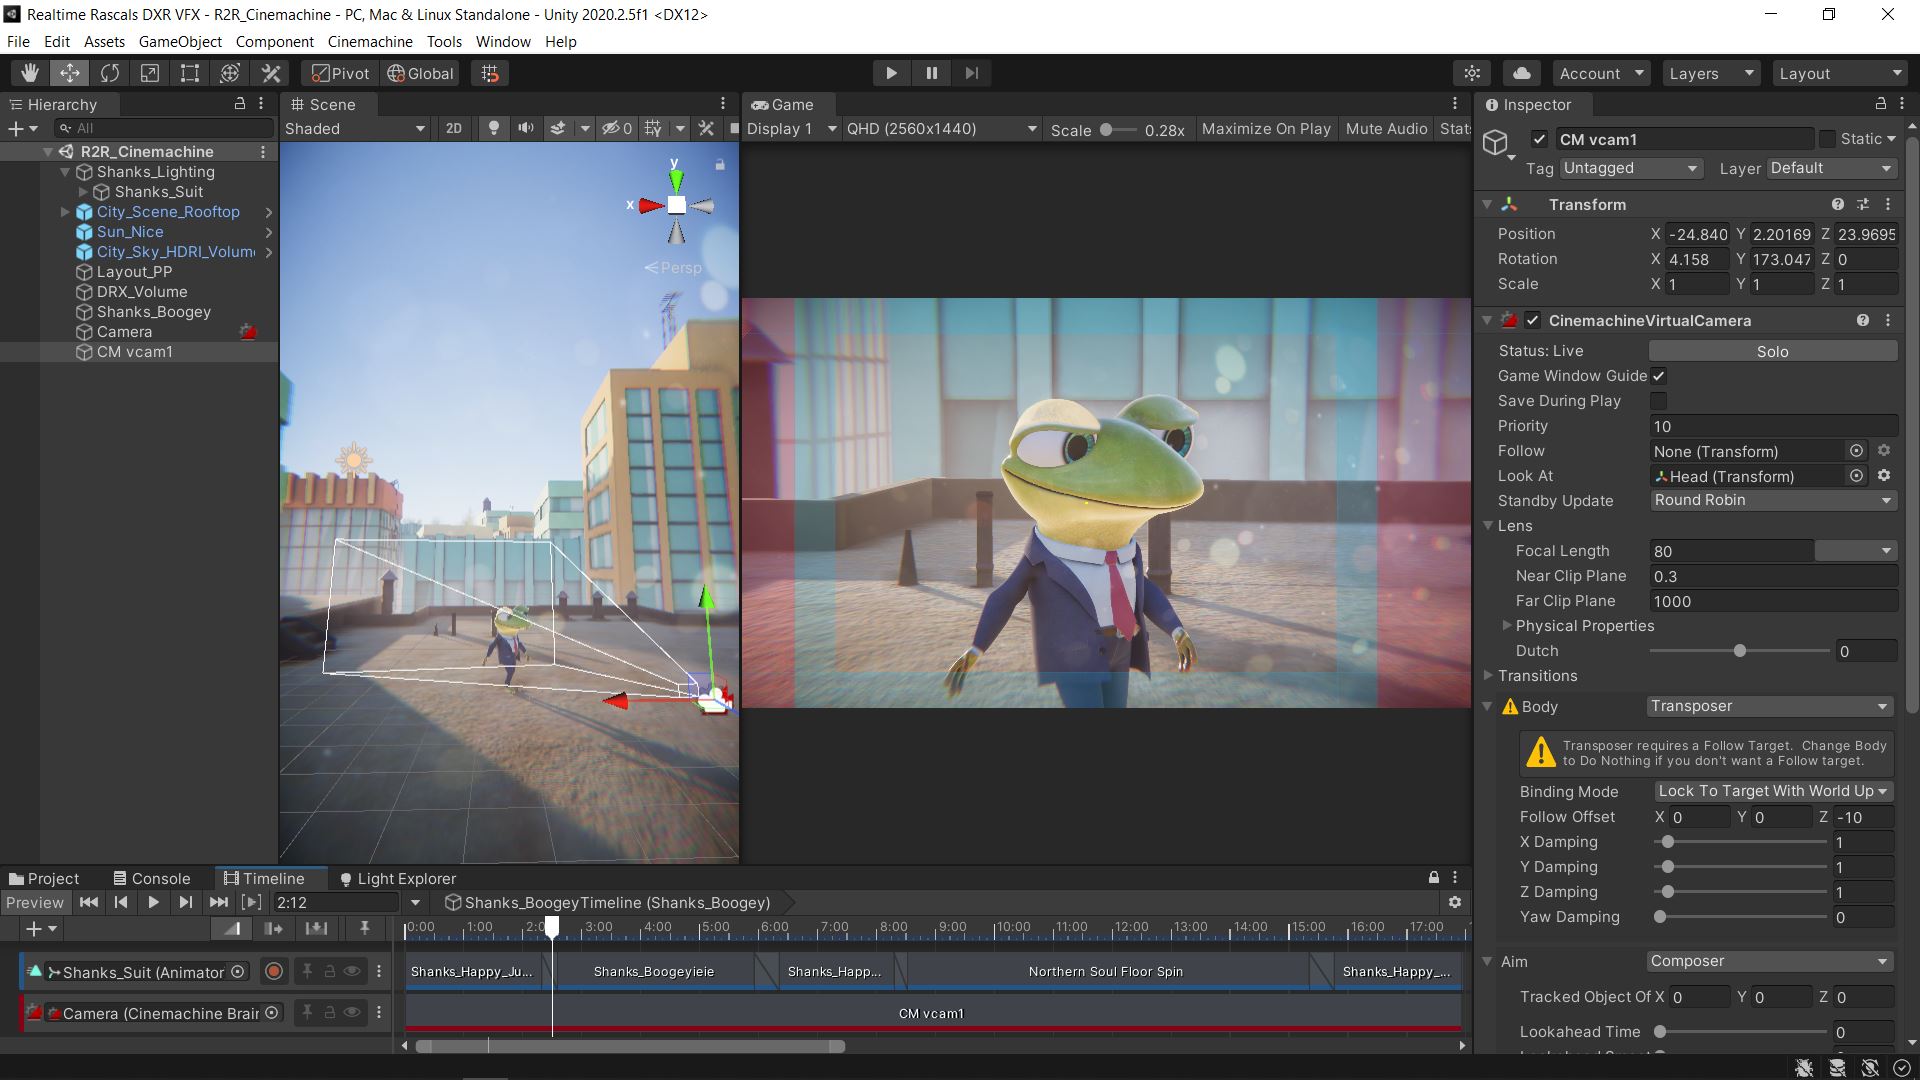Enable Save During Play checkbox
This screenshot has height=1080, width=1920.
(1658, 401)
